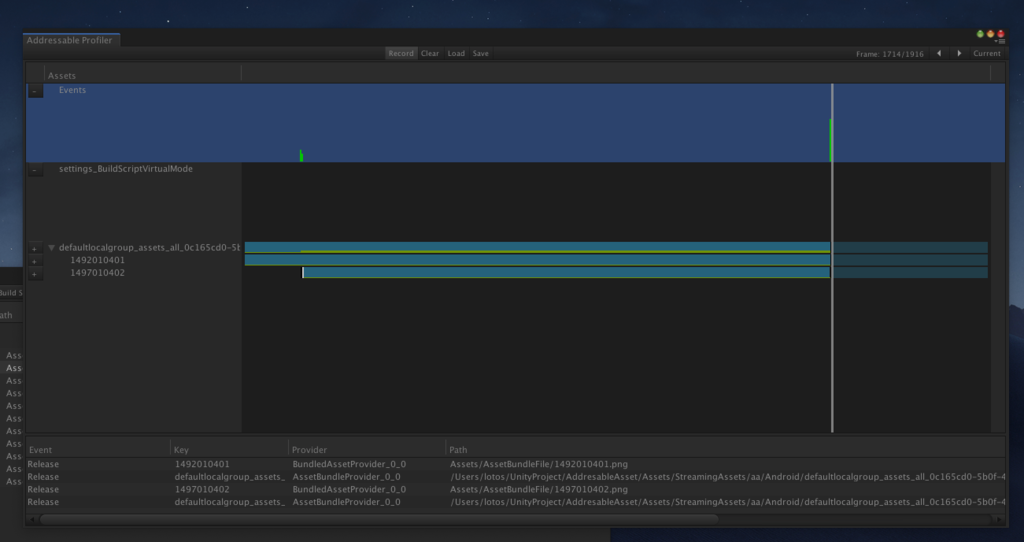Click the 1492010401 timeline bar

coord(537,260)
